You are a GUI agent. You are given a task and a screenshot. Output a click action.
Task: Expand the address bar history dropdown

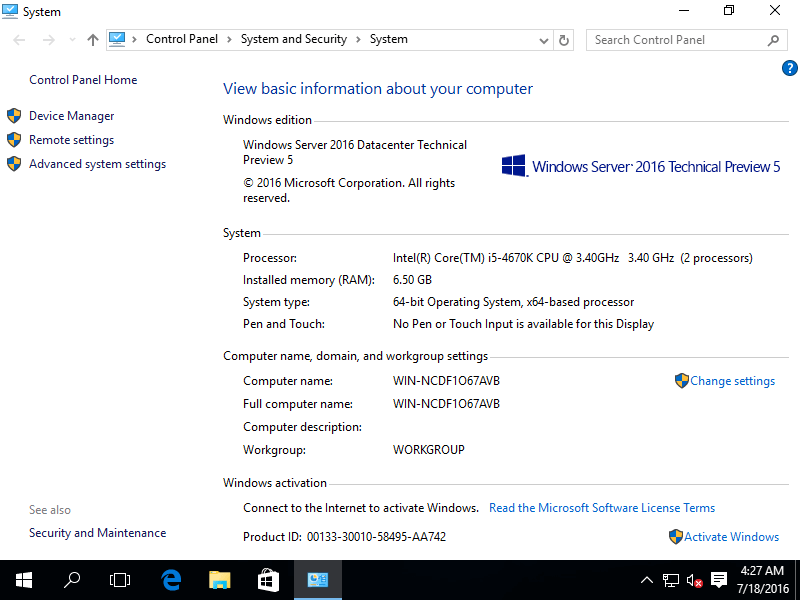[543, 40]
